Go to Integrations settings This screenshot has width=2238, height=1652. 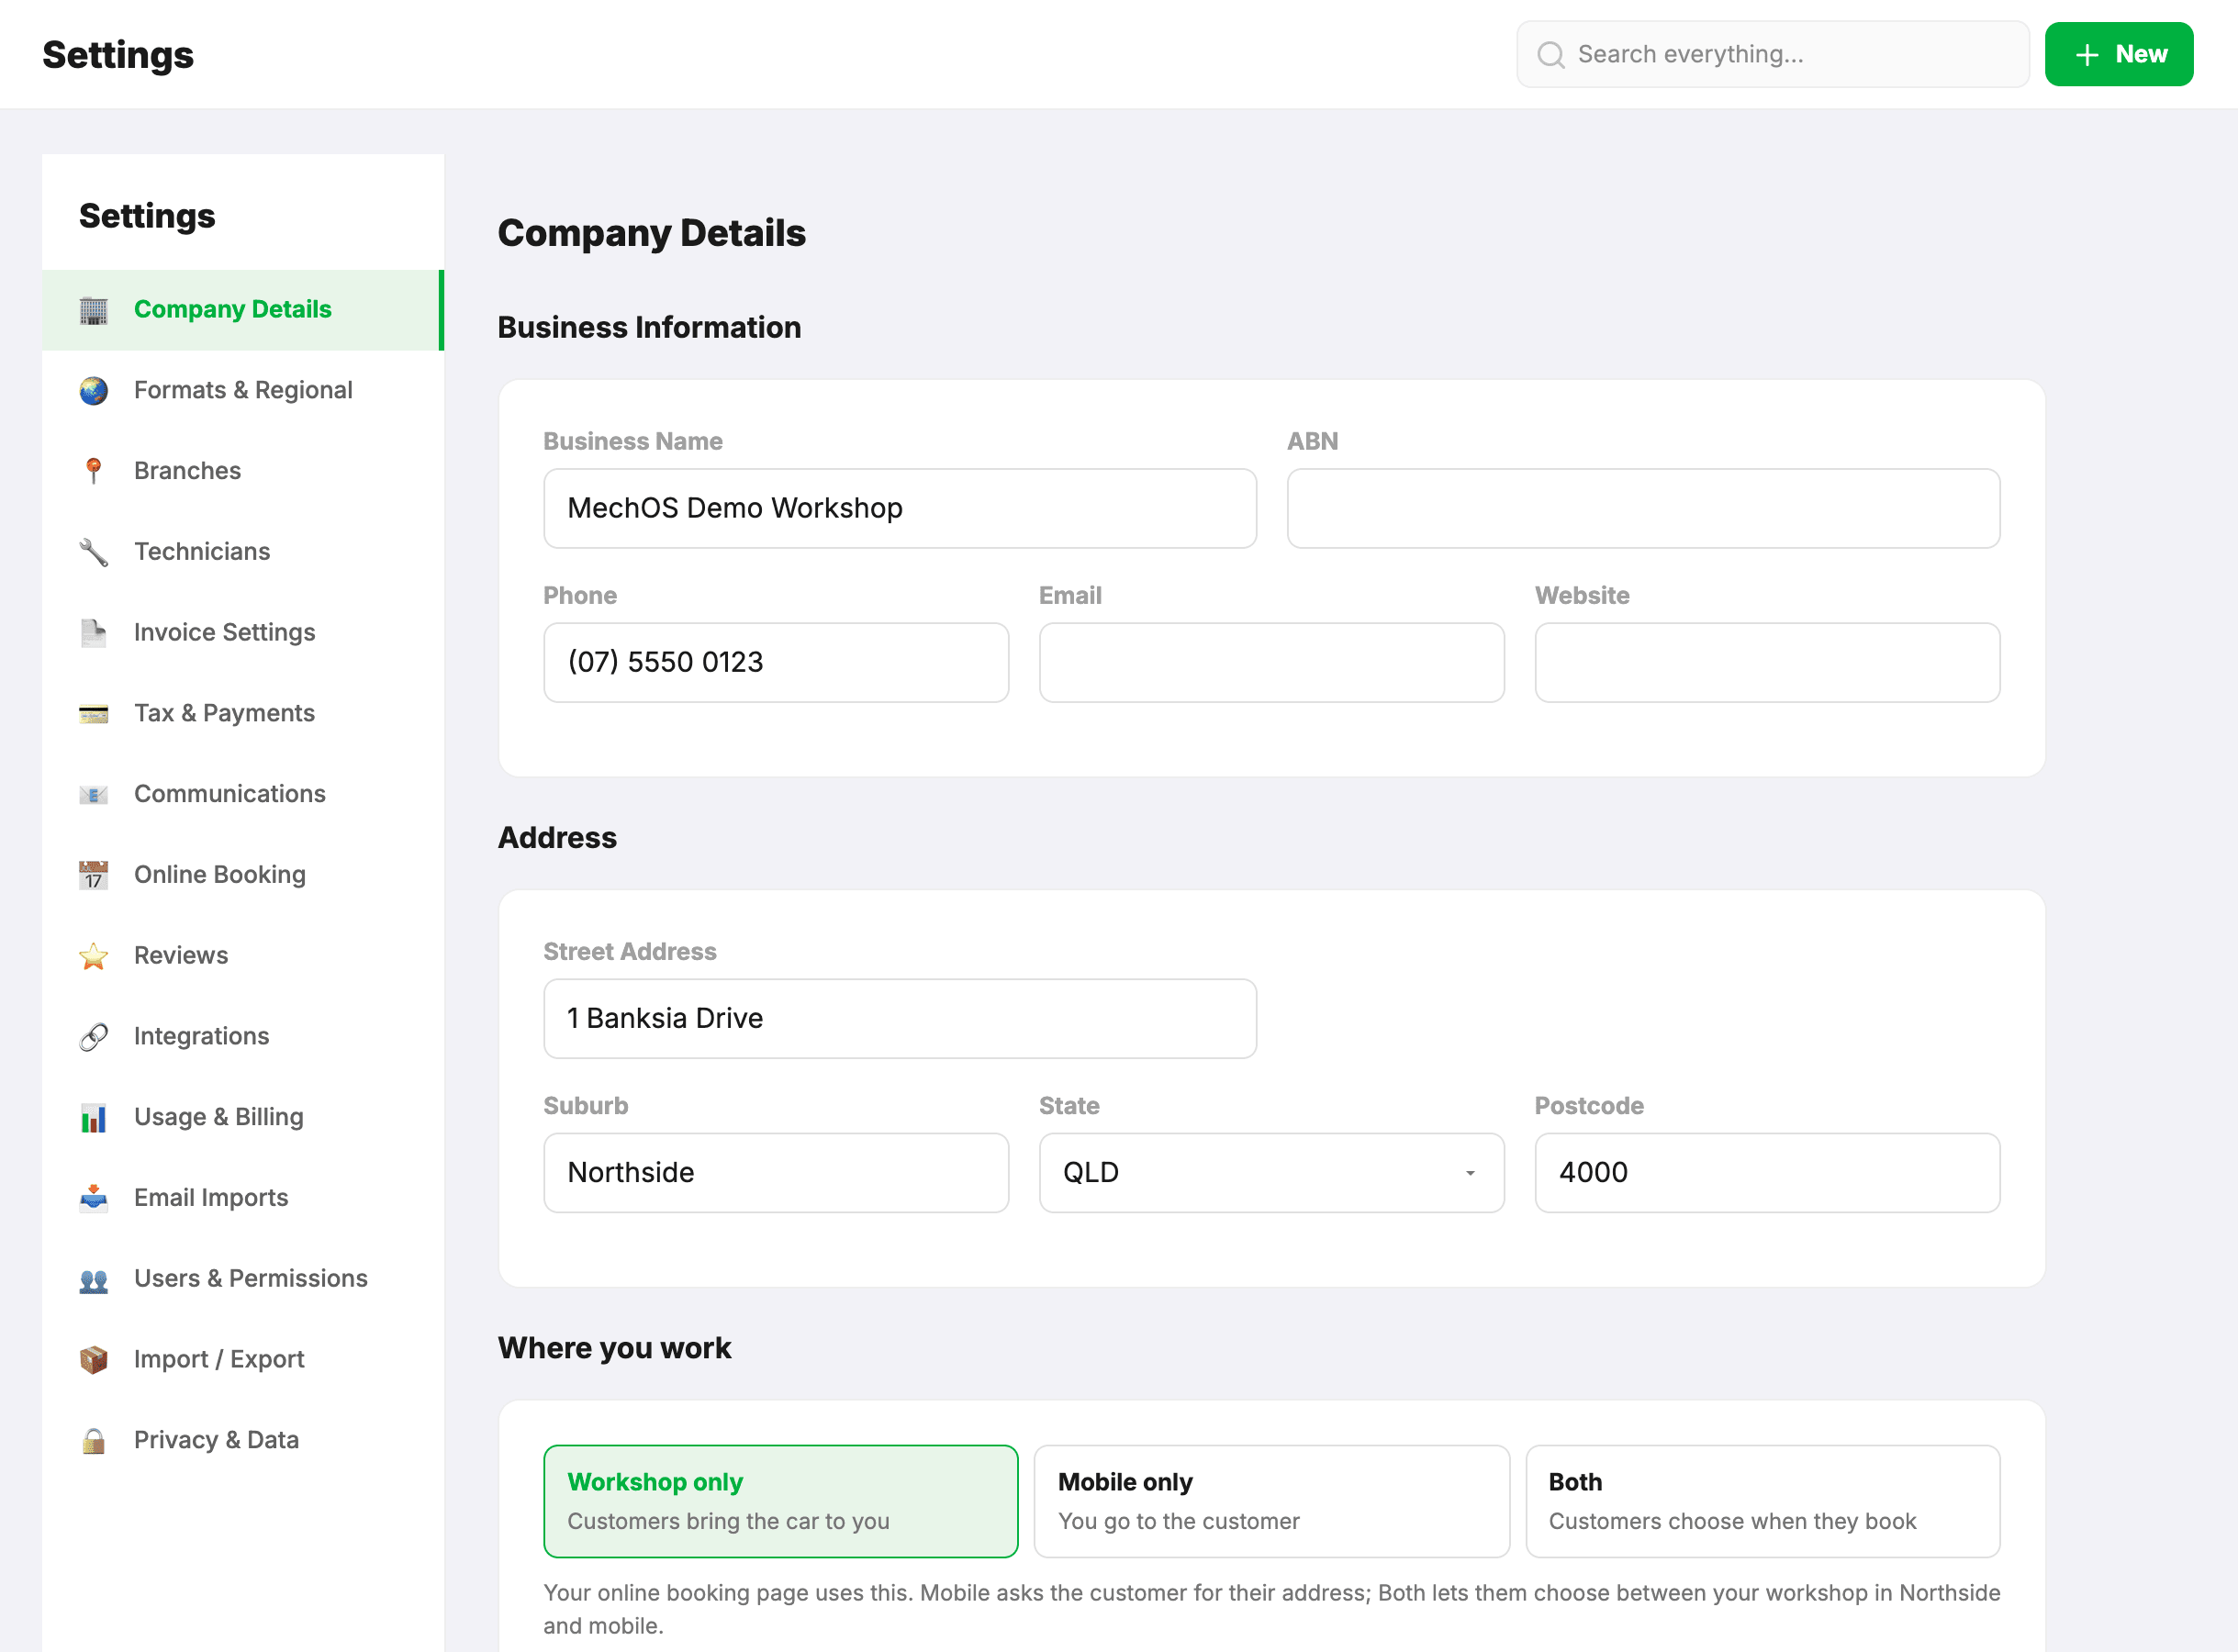click(x=242, y=1037)
